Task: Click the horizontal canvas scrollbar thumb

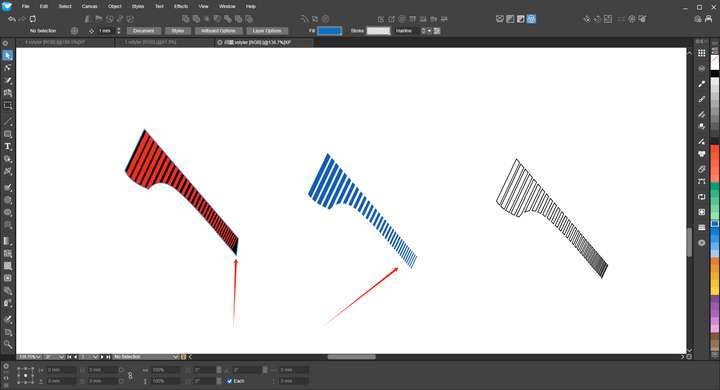Action: (x=351, y=357)
